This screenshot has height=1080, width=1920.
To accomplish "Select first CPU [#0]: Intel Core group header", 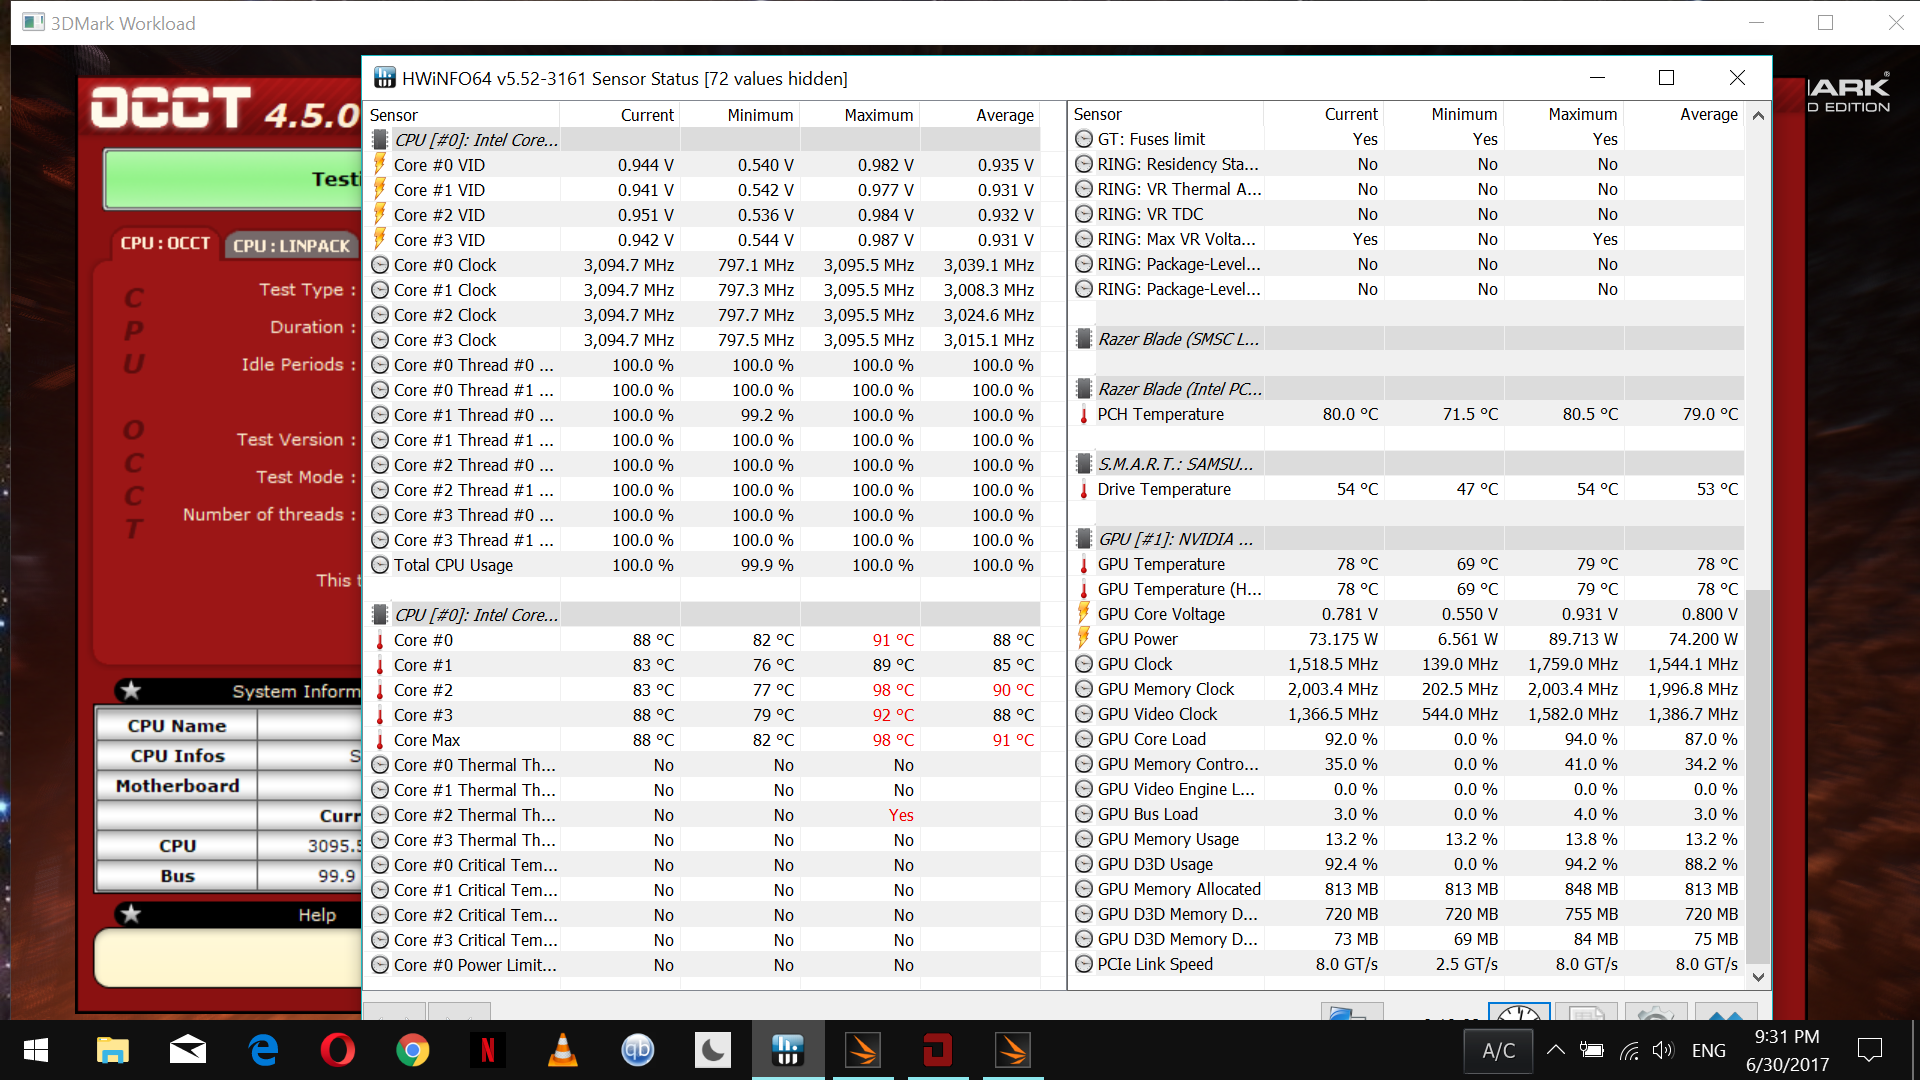I will 704,140.
